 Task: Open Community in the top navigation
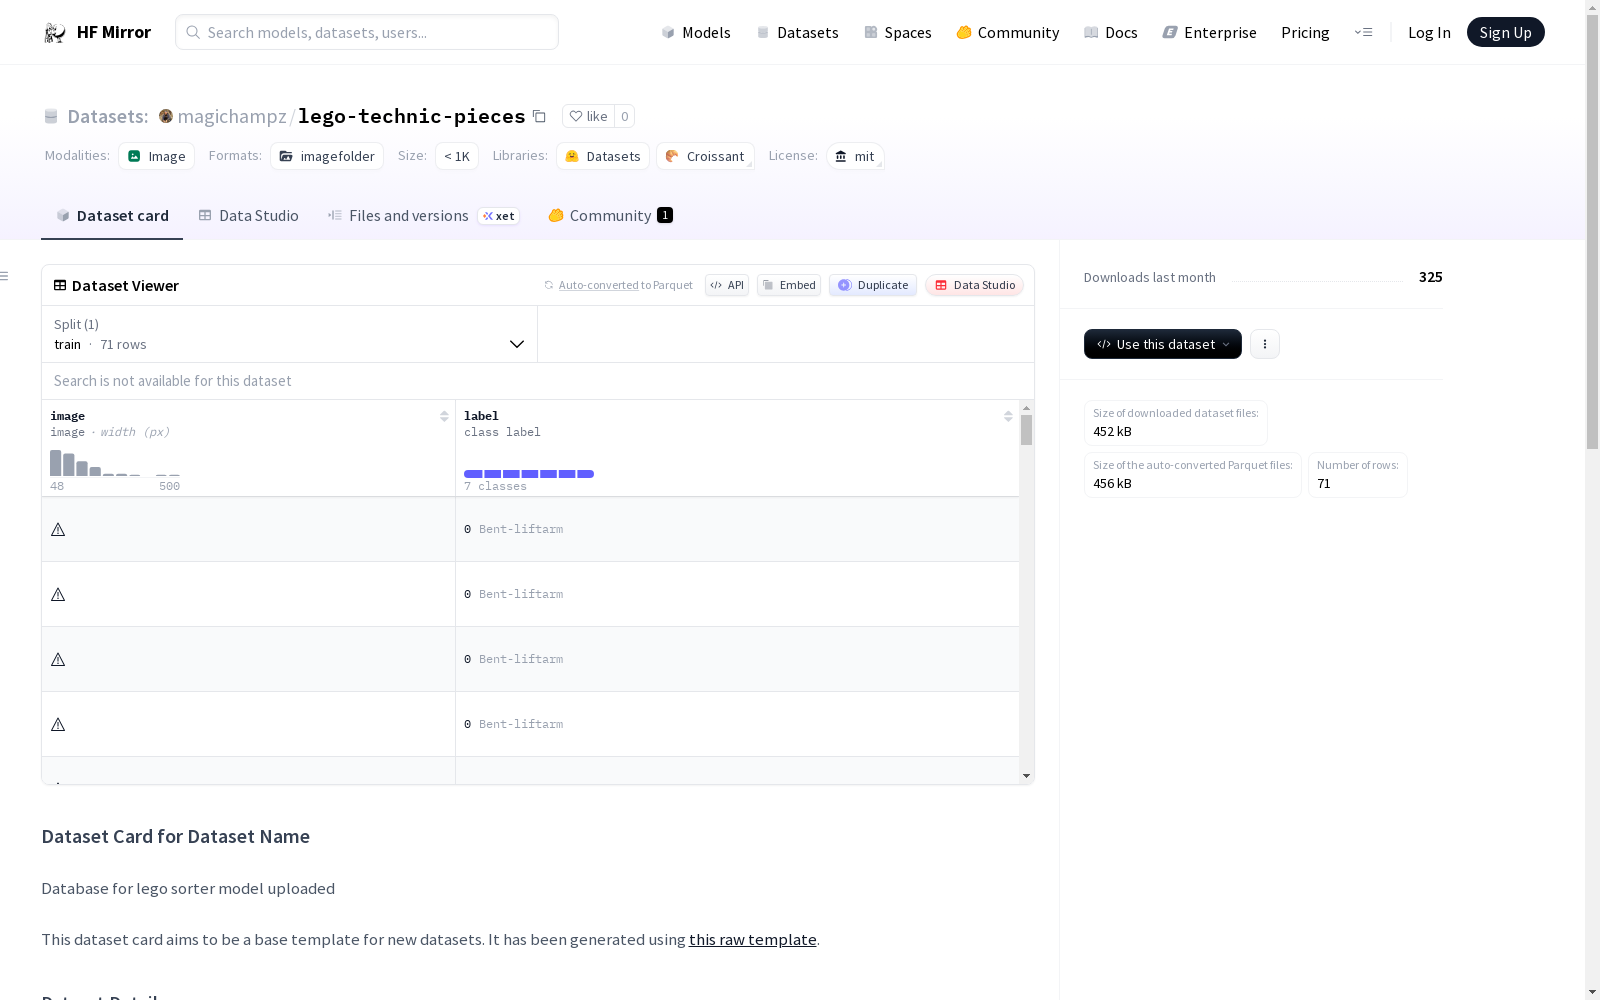point(1008,32)
